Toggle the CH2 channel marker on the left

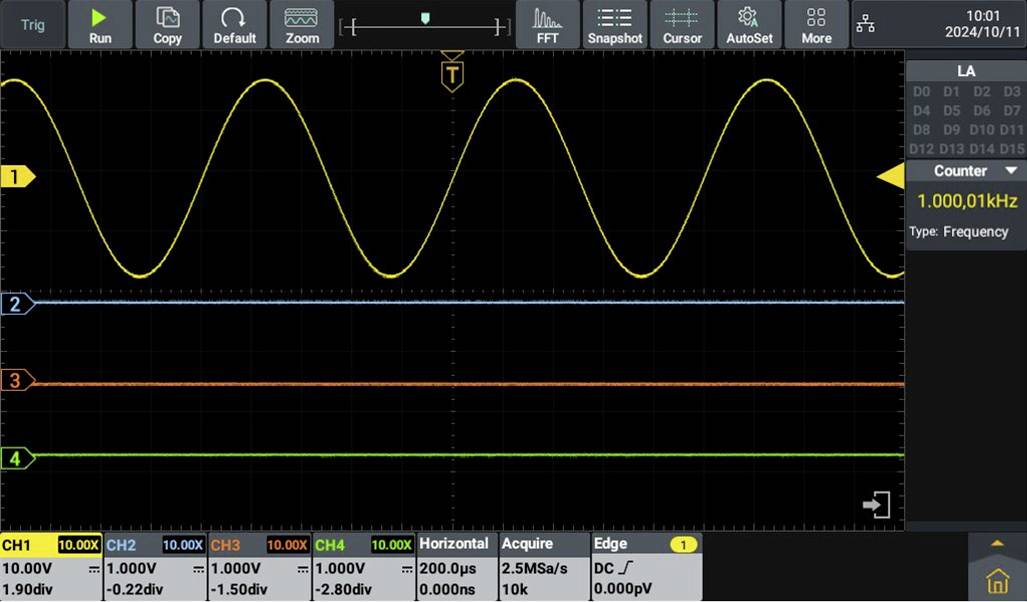point(15,304)
